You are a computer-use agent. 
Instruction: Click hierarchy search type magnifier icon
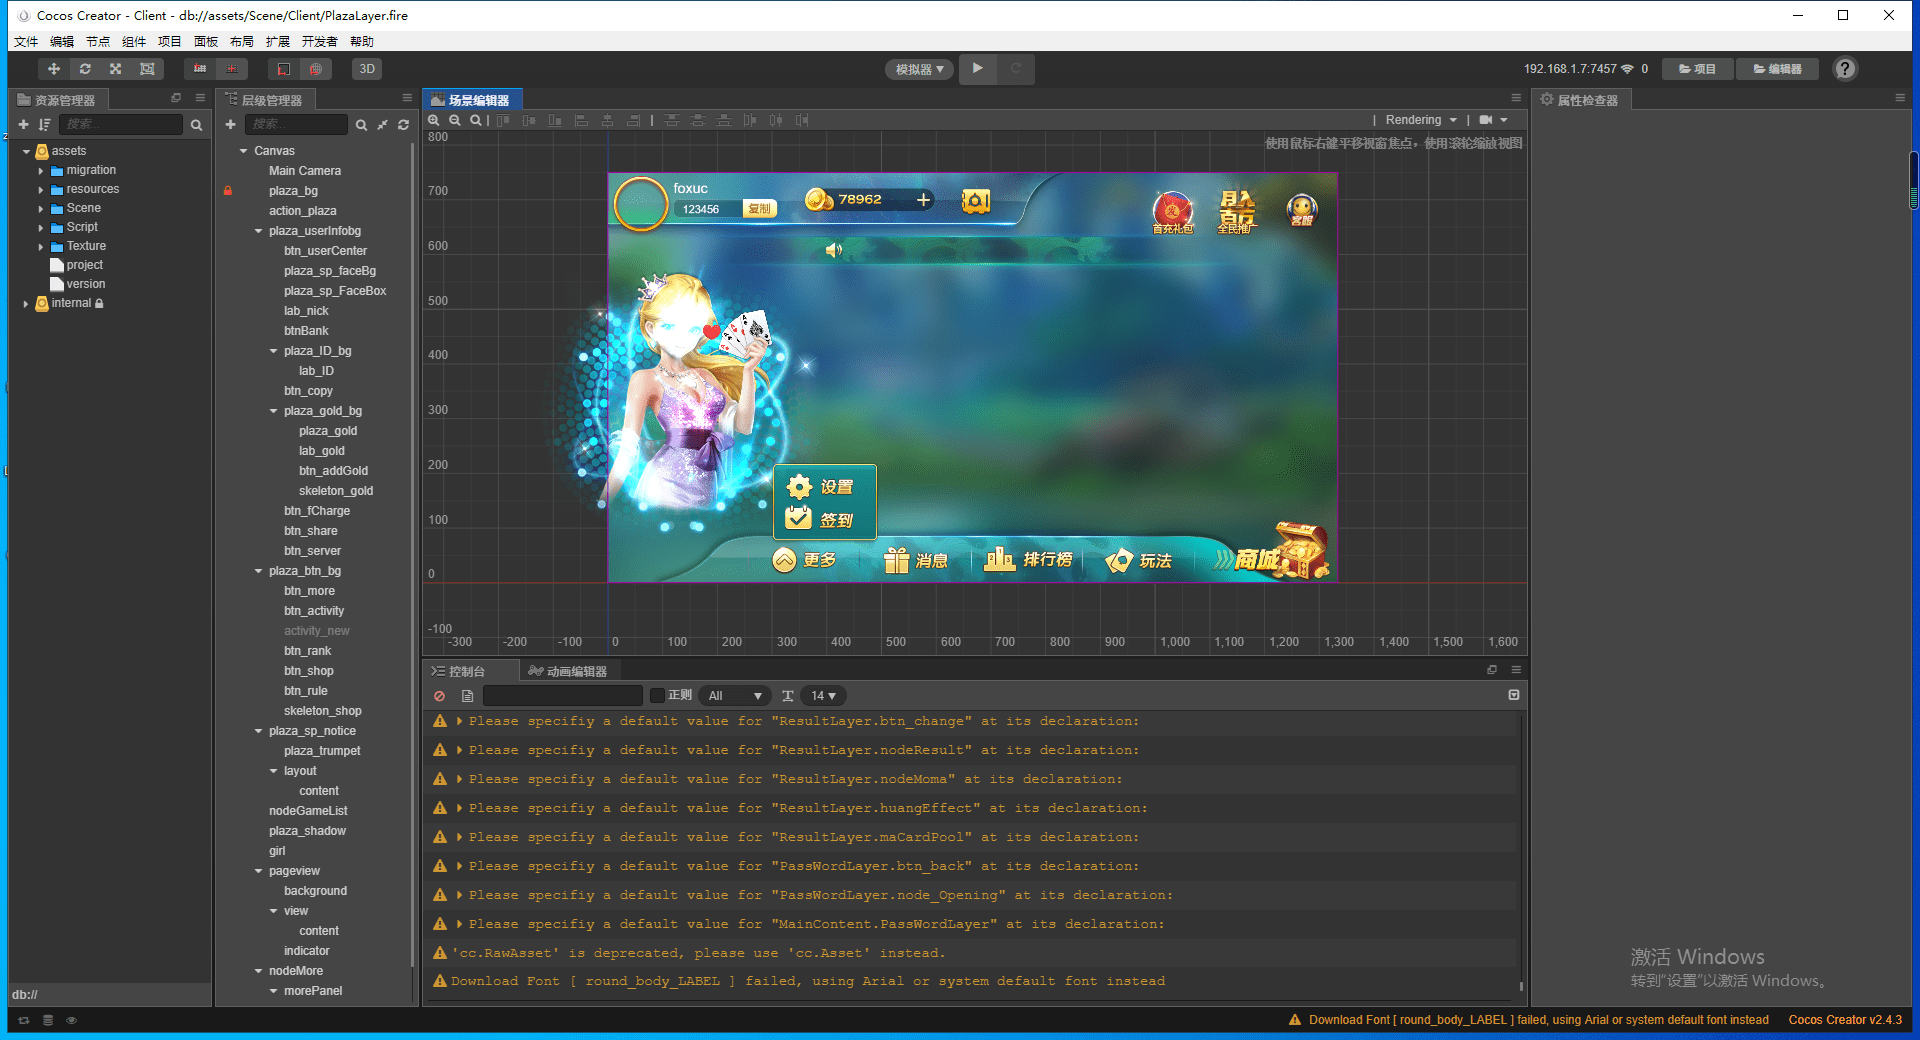click(361, 125)
